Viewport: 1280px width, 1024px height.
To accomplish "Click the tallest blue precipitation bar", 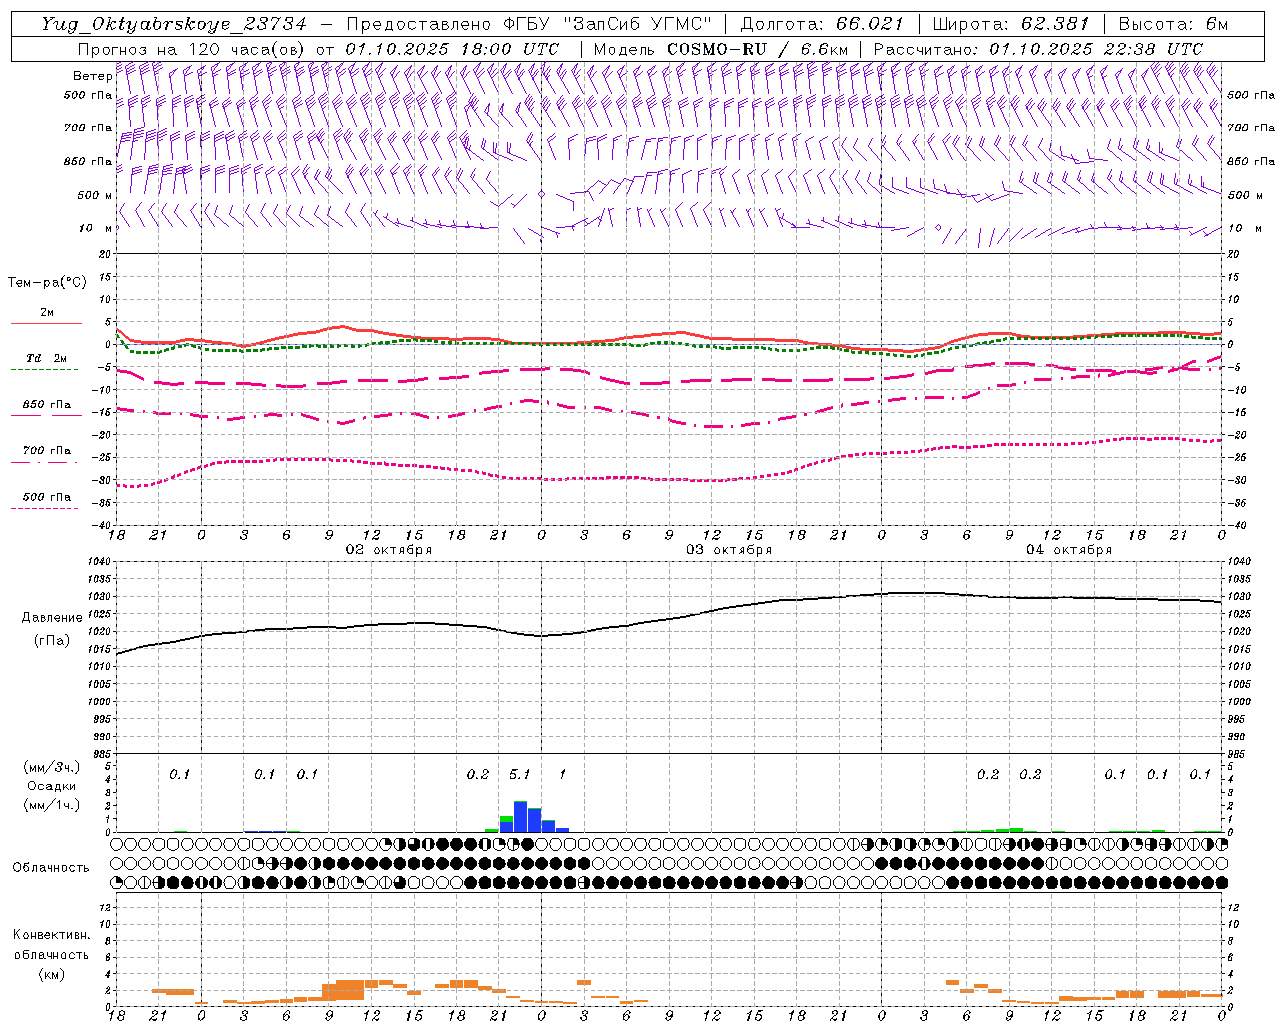I will pos(520,816).
